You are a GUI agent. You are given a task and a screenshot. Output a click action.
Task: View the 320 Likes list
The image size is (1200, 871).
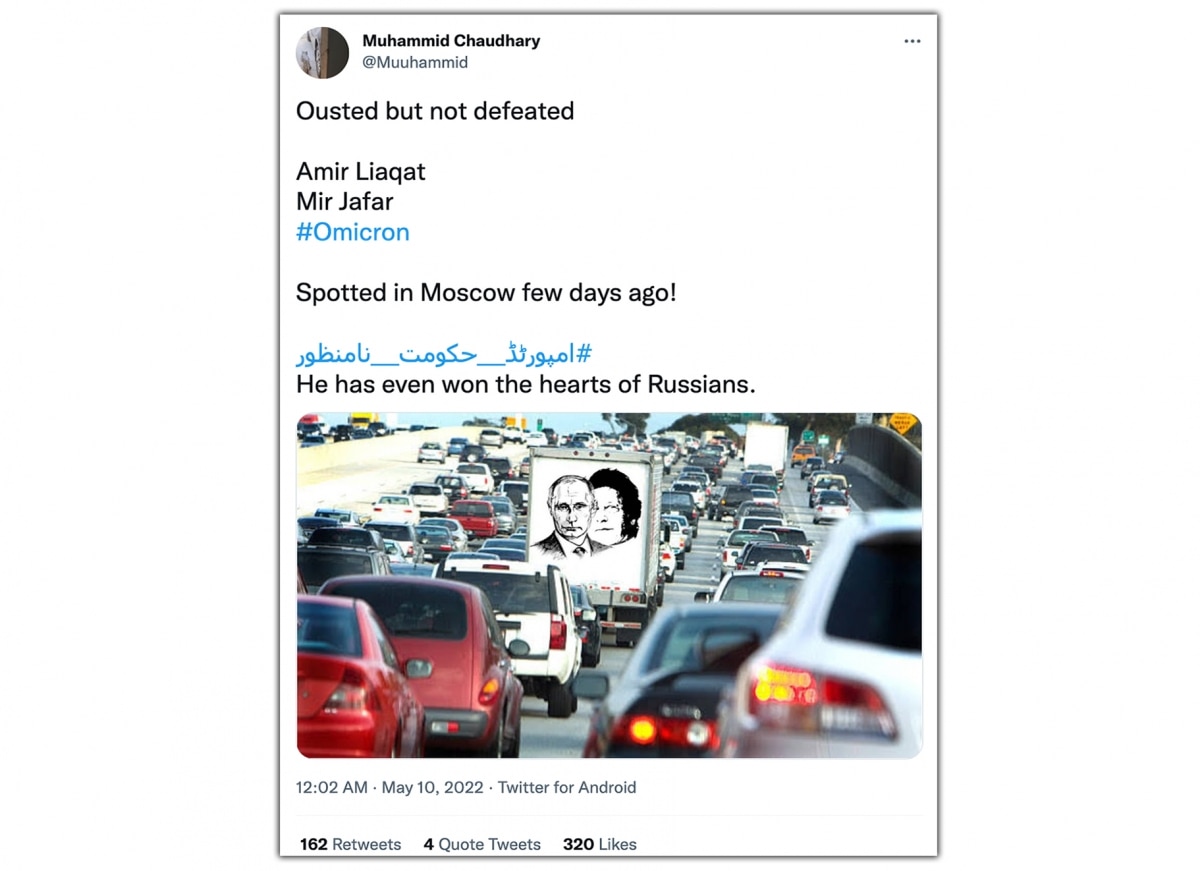pyautogui.click(x=600, y=844)
